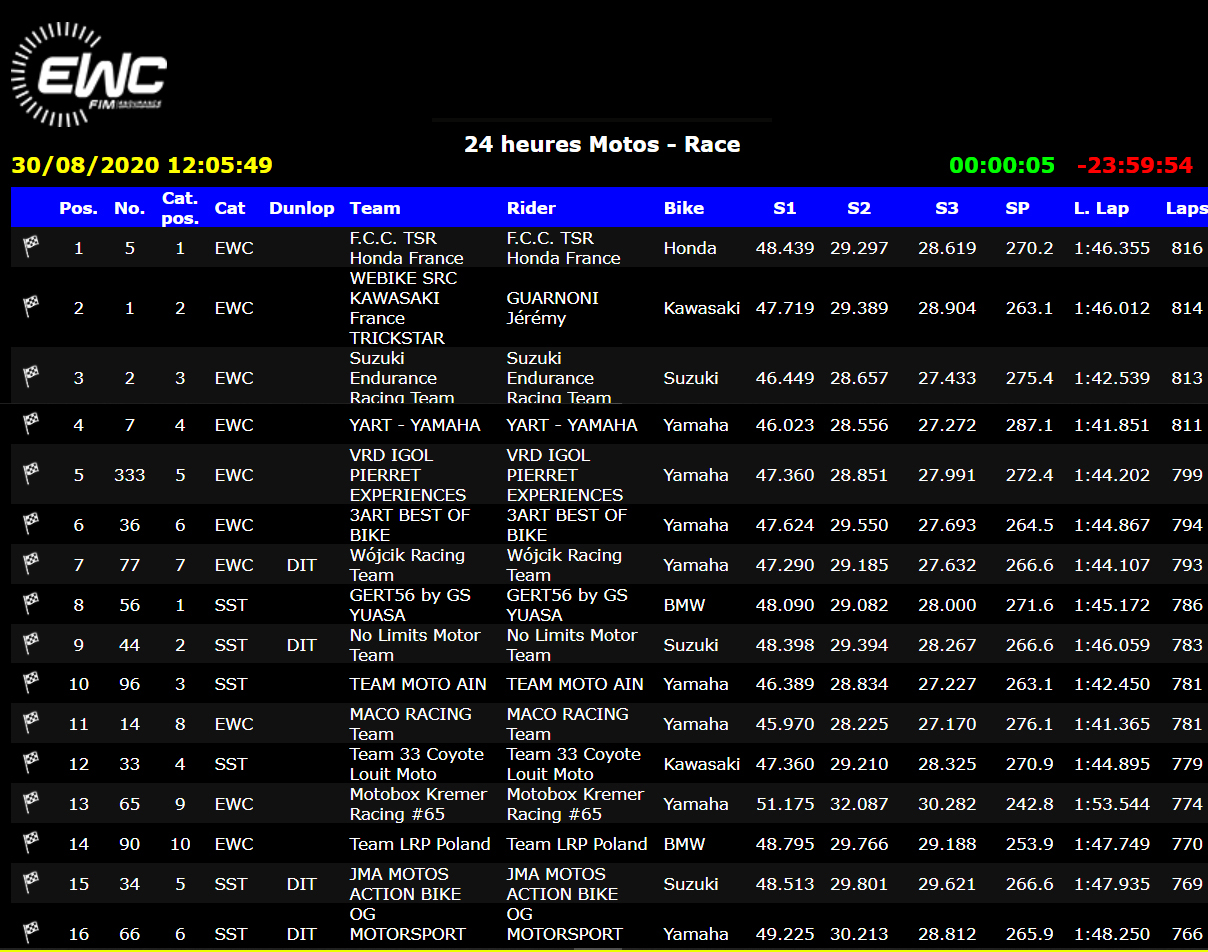Click the green elapsed timer 00:00:05

coord(1002,165)
